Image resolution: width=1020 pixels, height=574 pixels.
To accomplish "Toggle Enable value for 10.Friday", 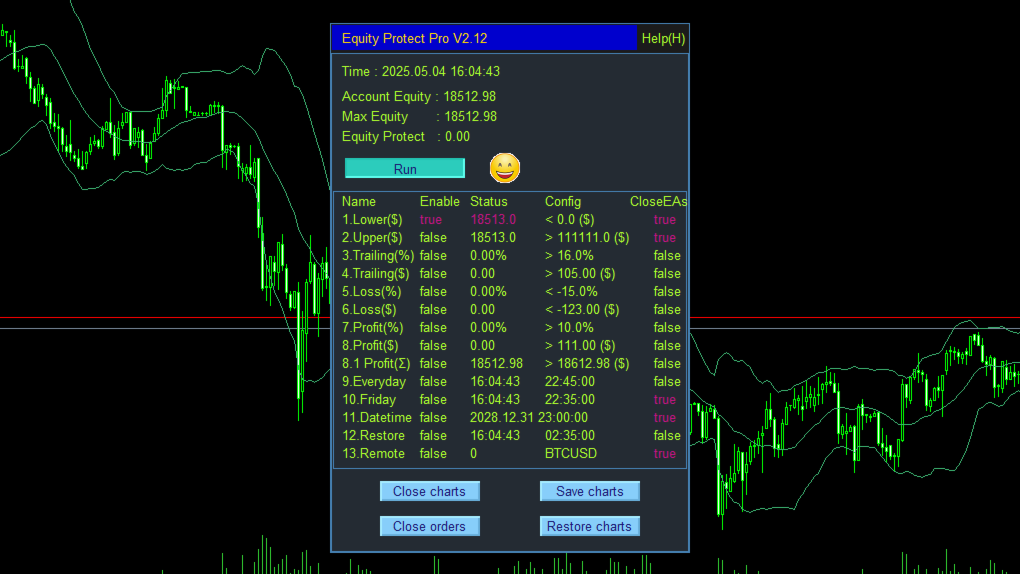I will click(x=433, y=400).
